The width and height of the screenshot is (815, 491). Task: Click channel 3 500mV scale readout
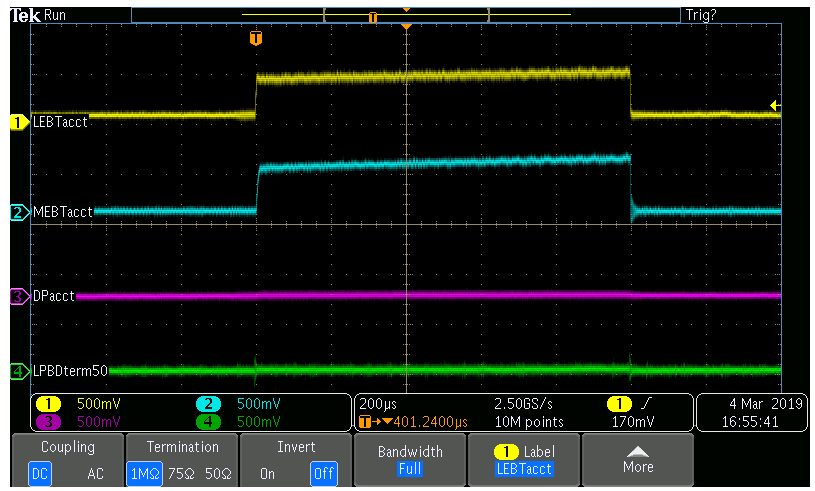tap(98, 421)
